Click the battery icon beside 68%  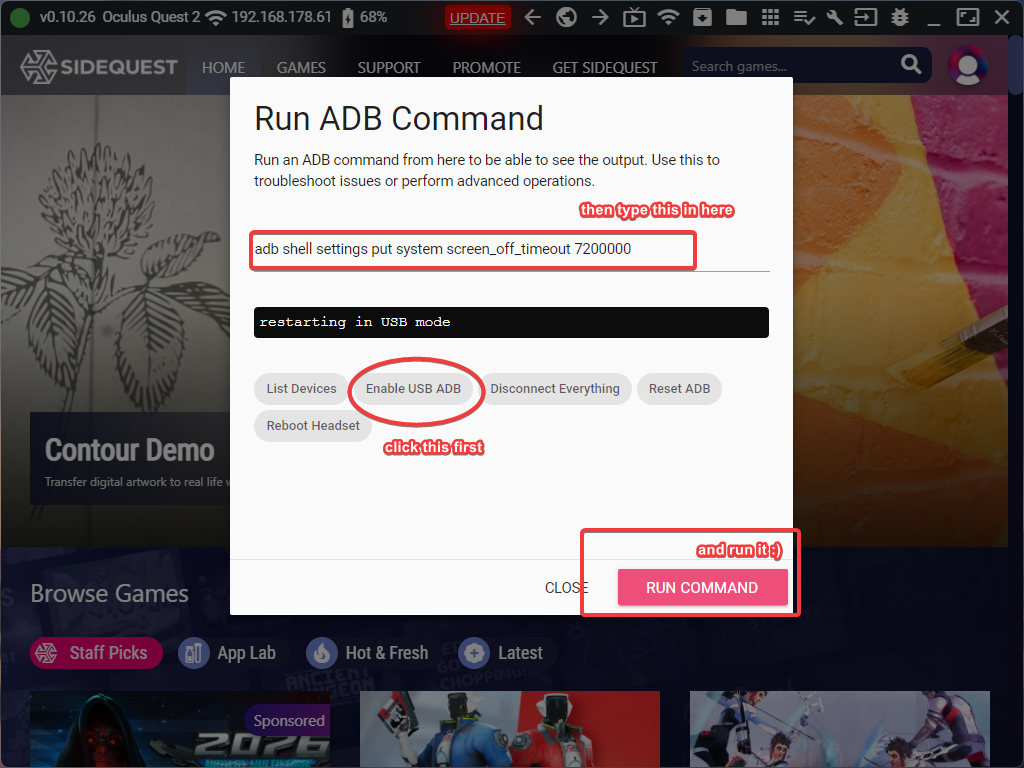click(x=348, y=18)
